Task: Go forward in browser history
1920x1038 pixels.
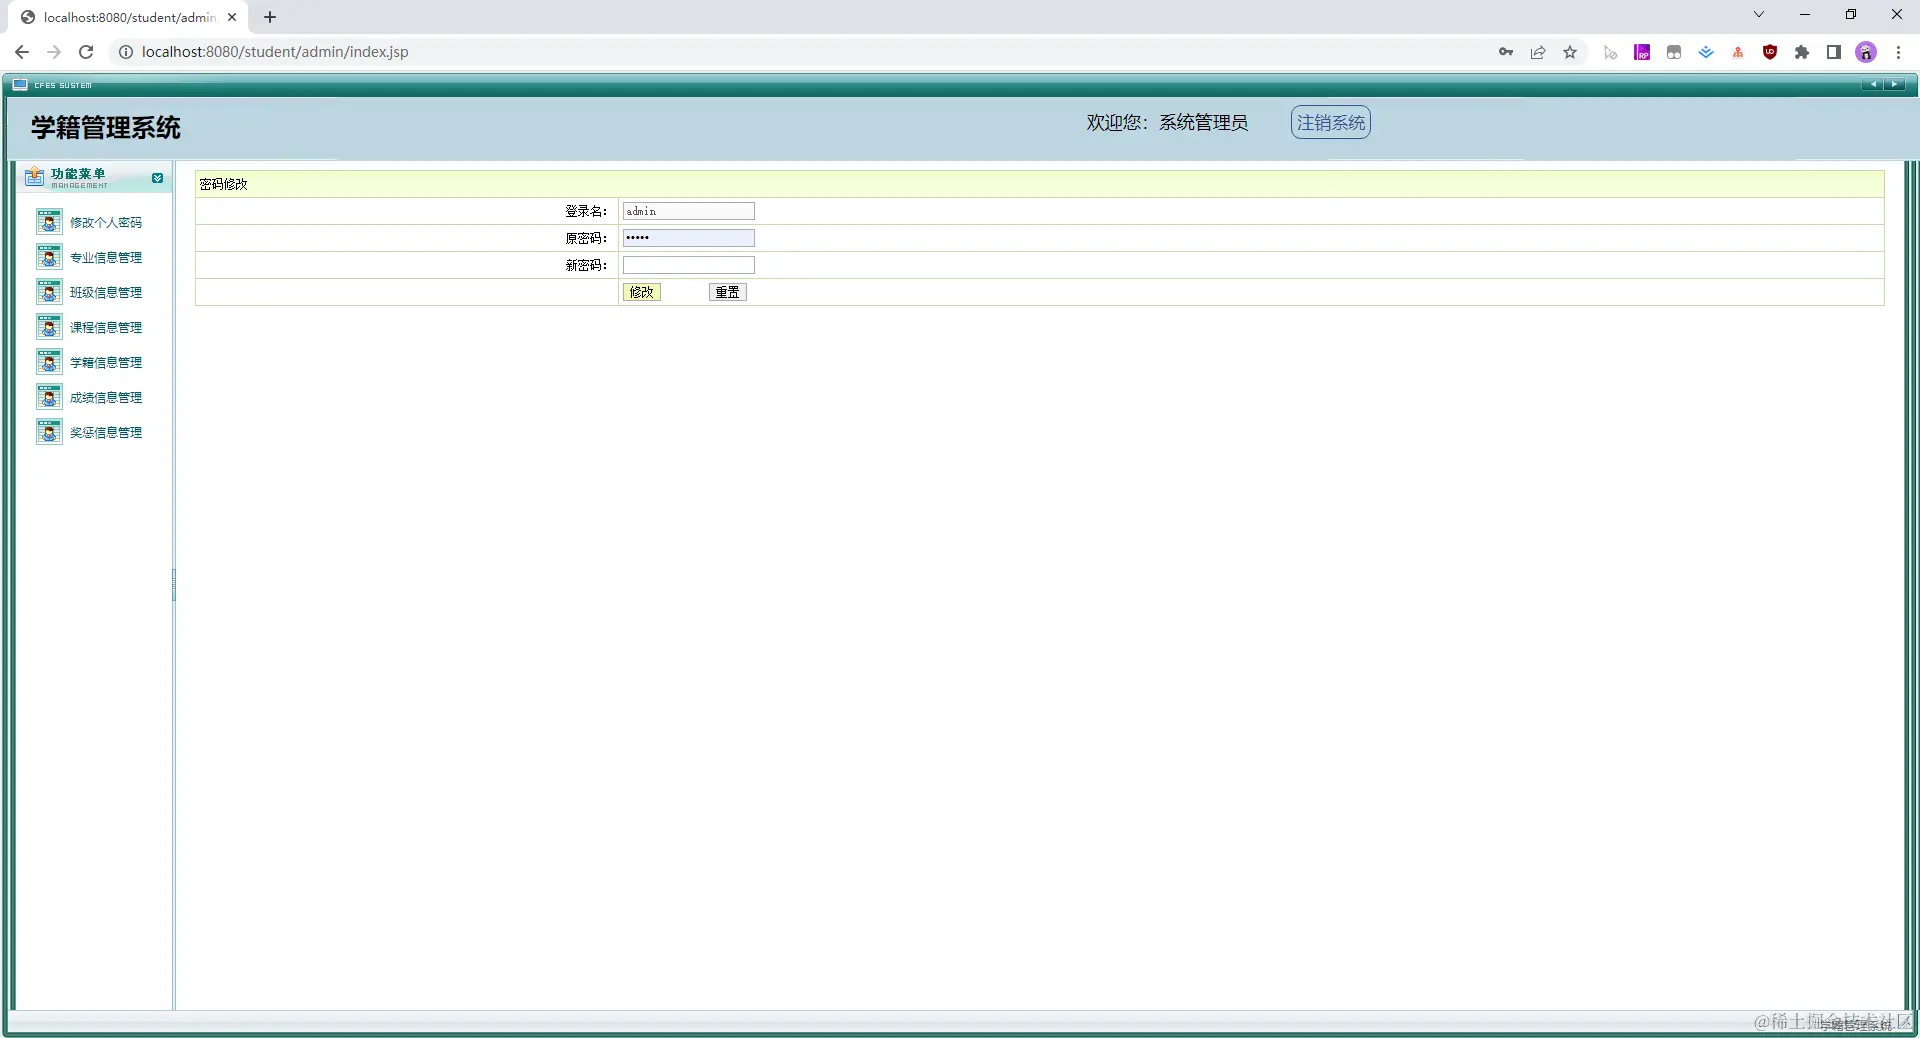Action: click(x=54, y=52)
